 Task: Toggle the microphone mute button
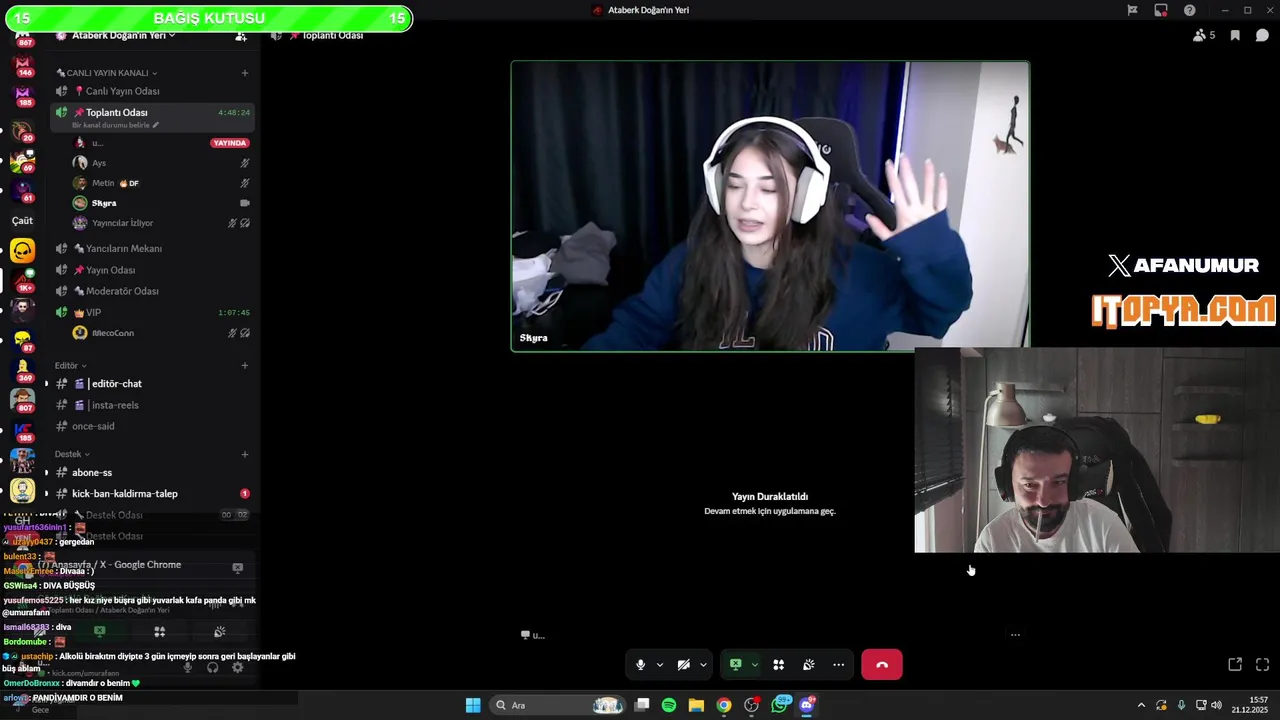[641, 665]
